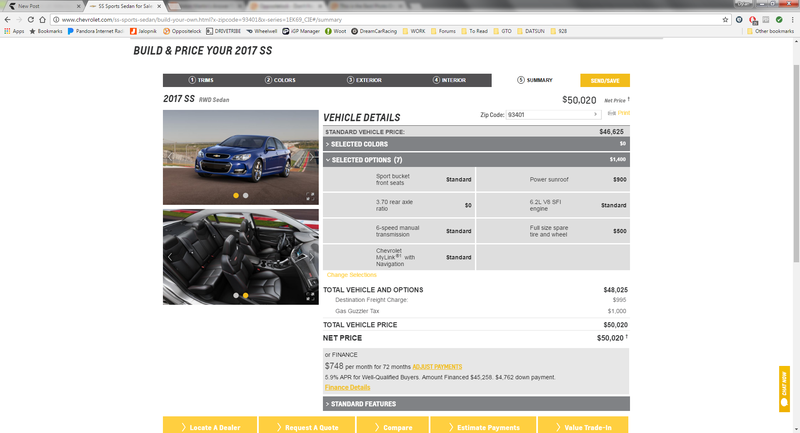The image size is (800, 433).
Task: Select second dot on interior image carousel
Action: 245,295
